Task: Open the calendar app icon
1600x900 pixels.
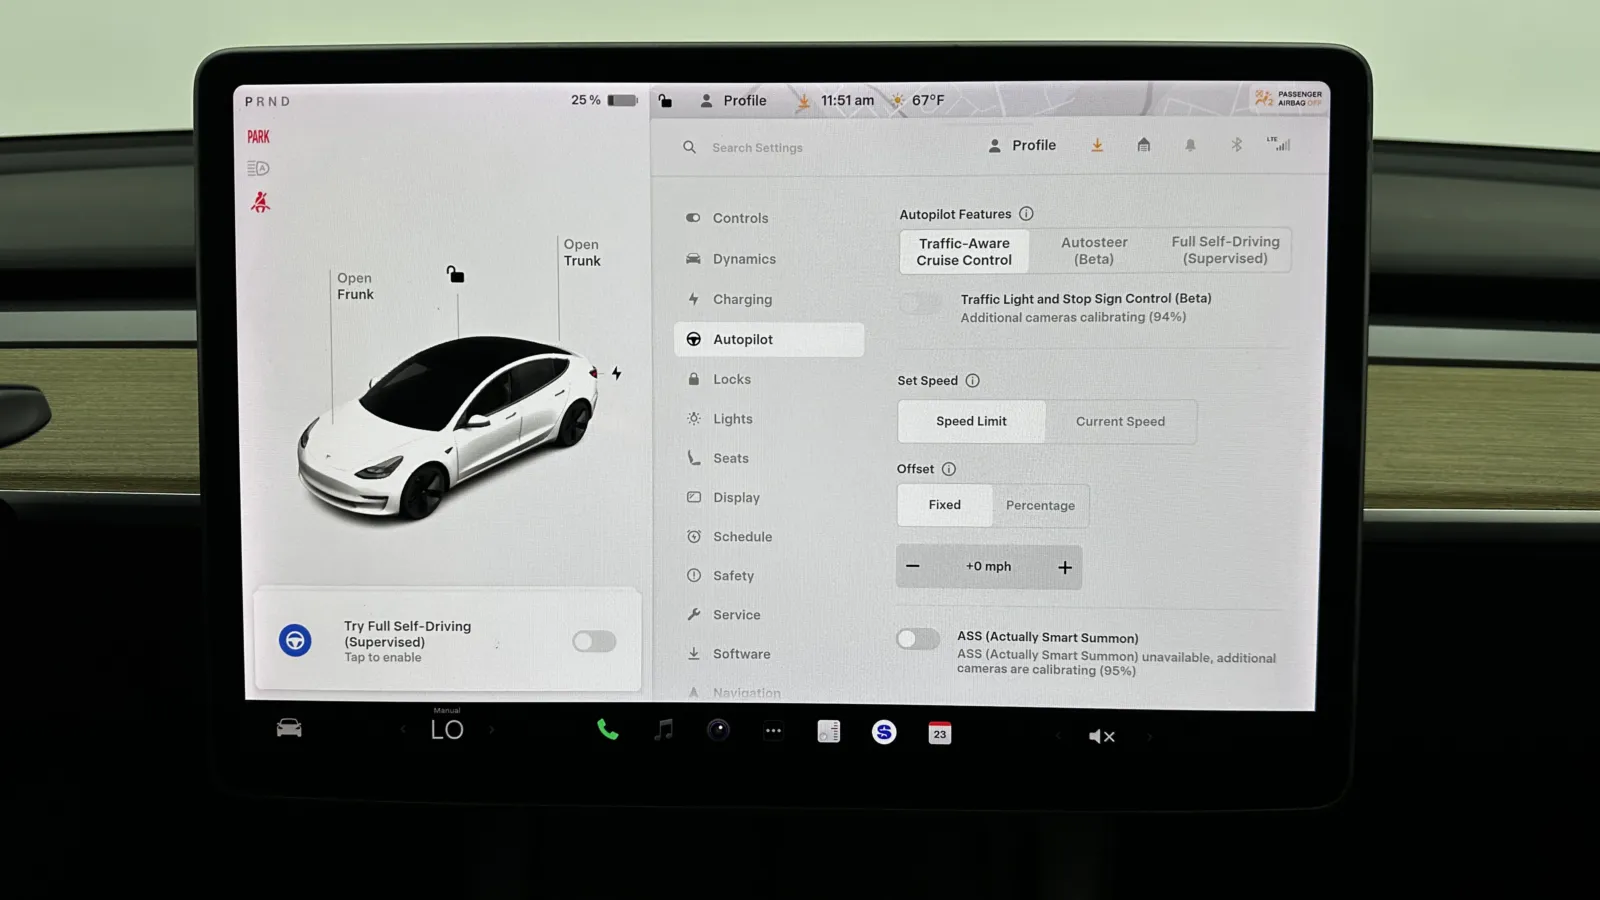Action: point(939,733)
